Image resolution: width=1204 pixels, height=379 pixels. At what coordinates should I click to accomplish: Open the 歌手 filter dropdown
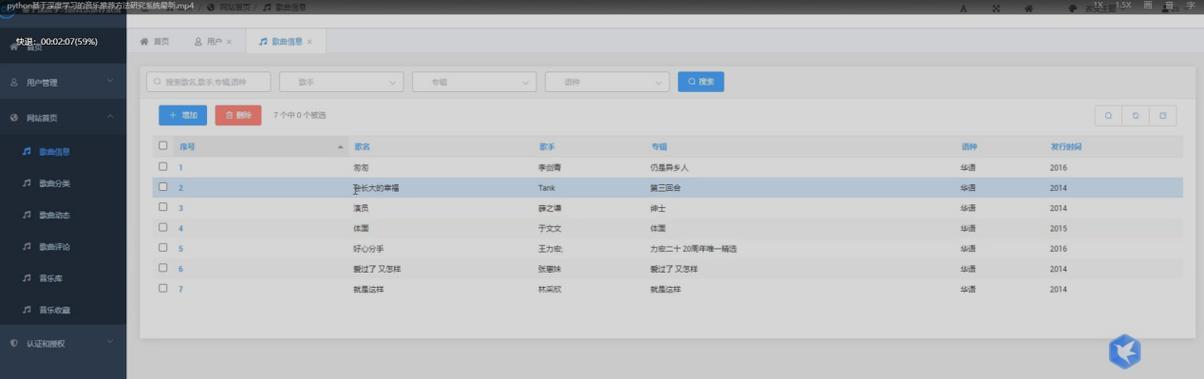(x=341, y=82)
